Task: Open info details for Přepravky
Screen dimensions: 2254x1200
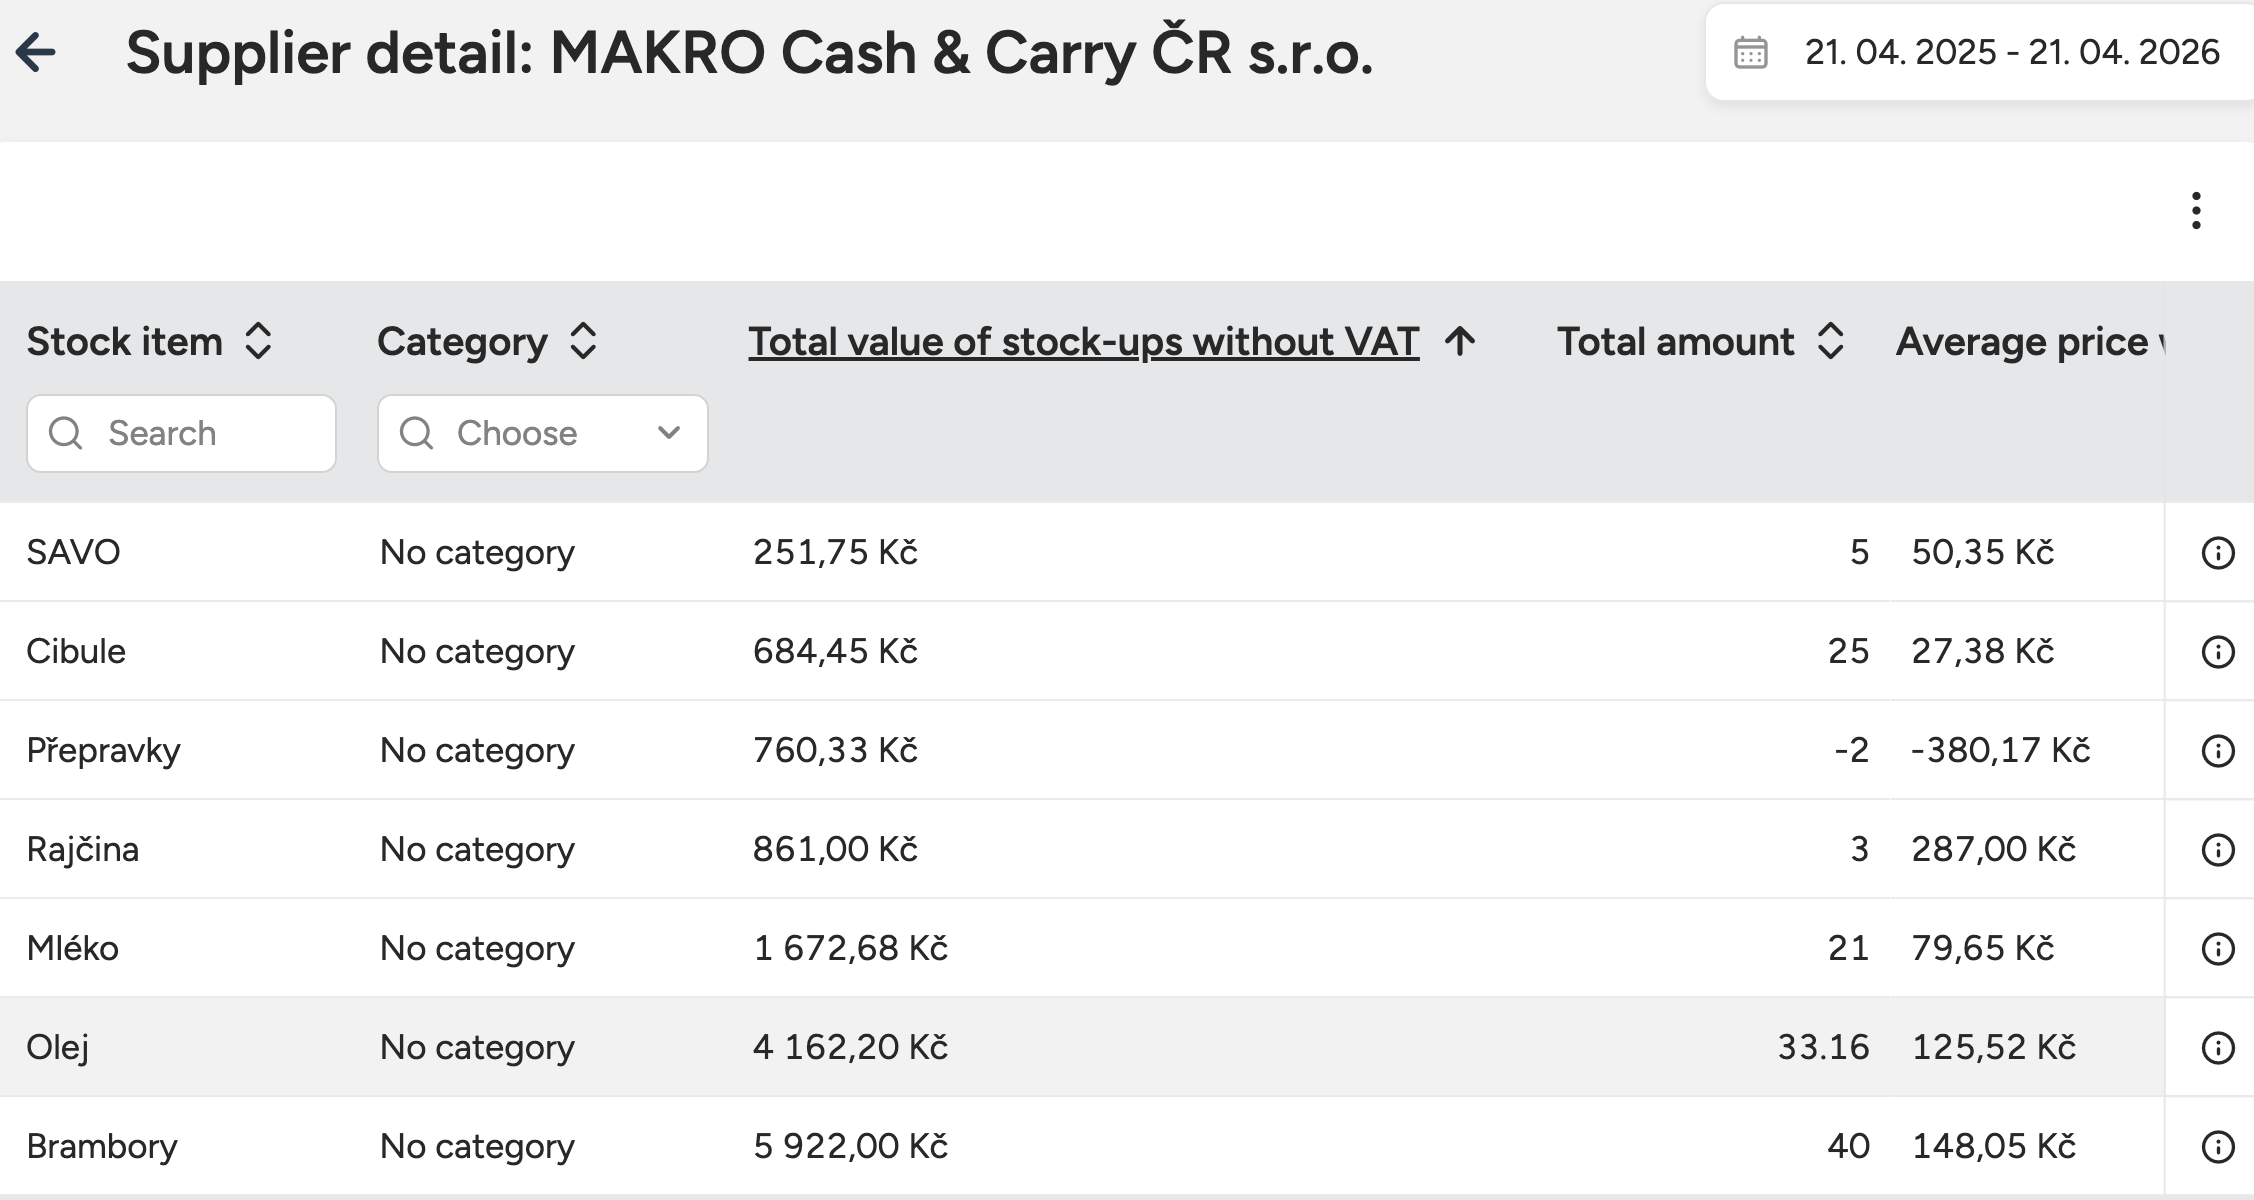Action: point(2218,751)
